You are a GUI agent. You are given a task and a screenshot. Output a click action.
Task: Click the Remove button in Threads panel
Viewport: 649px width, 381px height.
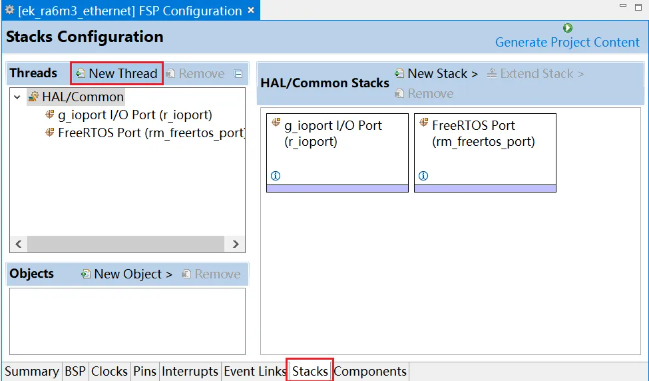(x=195, y=74)
